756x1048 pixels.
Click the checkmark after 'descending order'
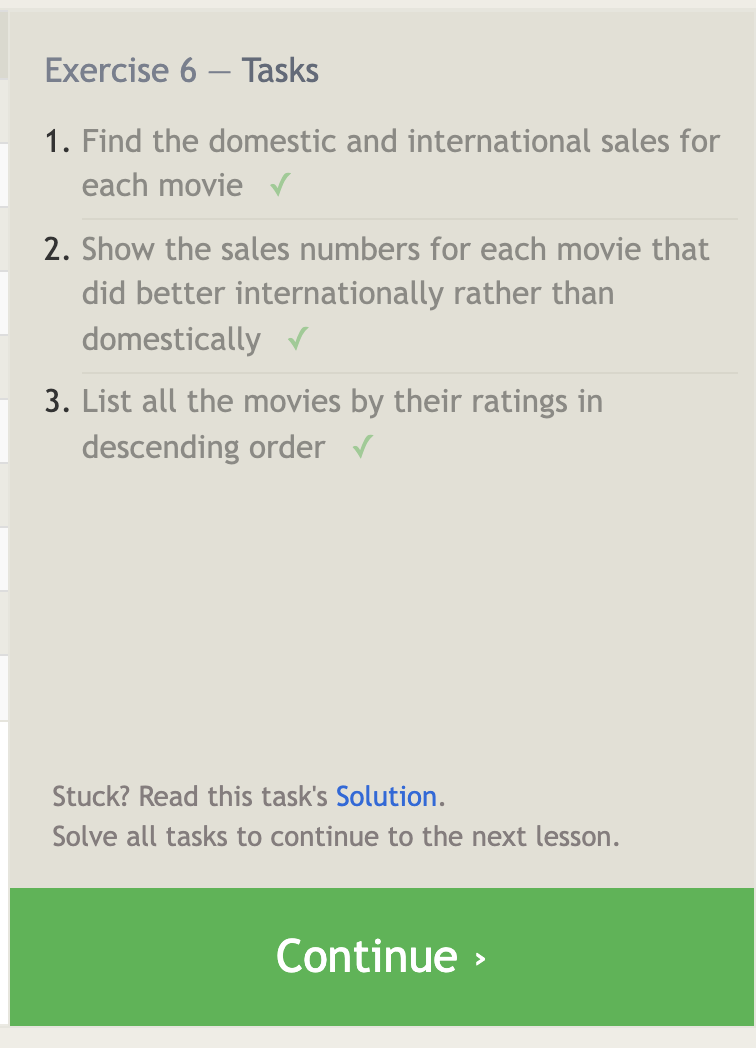tap(362, 448)
